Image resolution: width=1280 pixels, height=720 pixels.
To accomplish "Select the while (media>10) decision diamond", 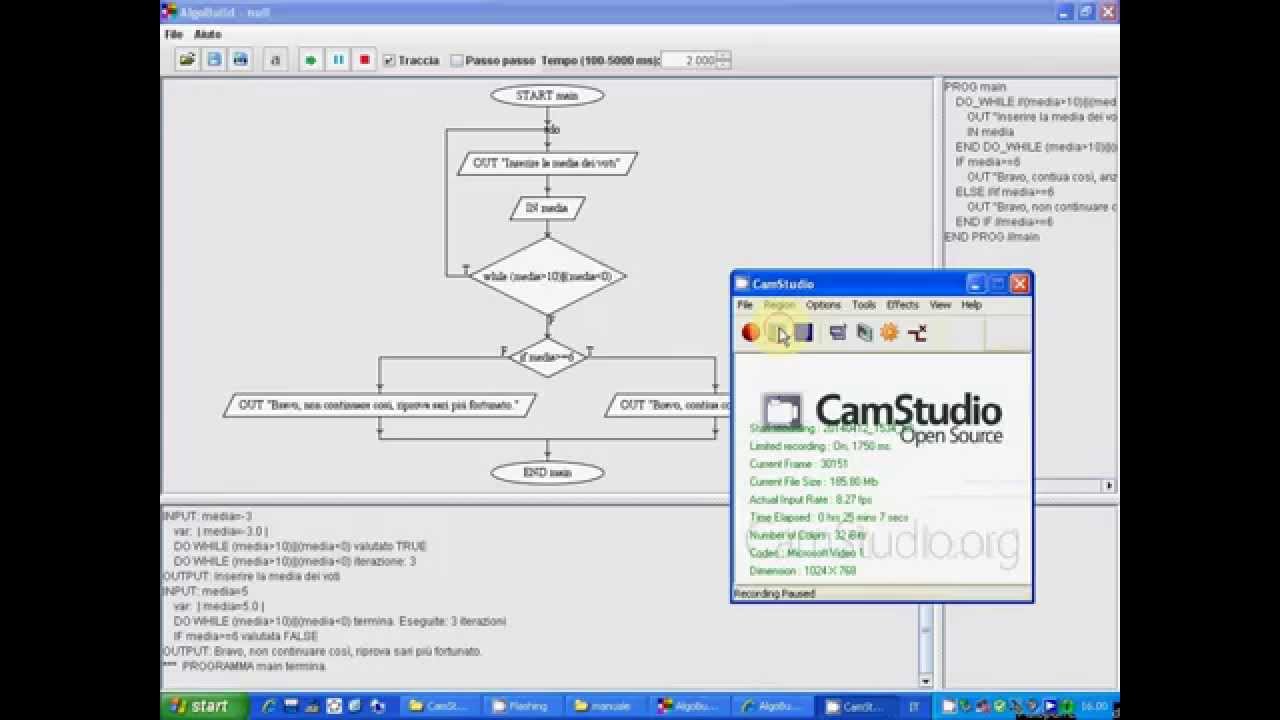I will (x=548, y=276).
